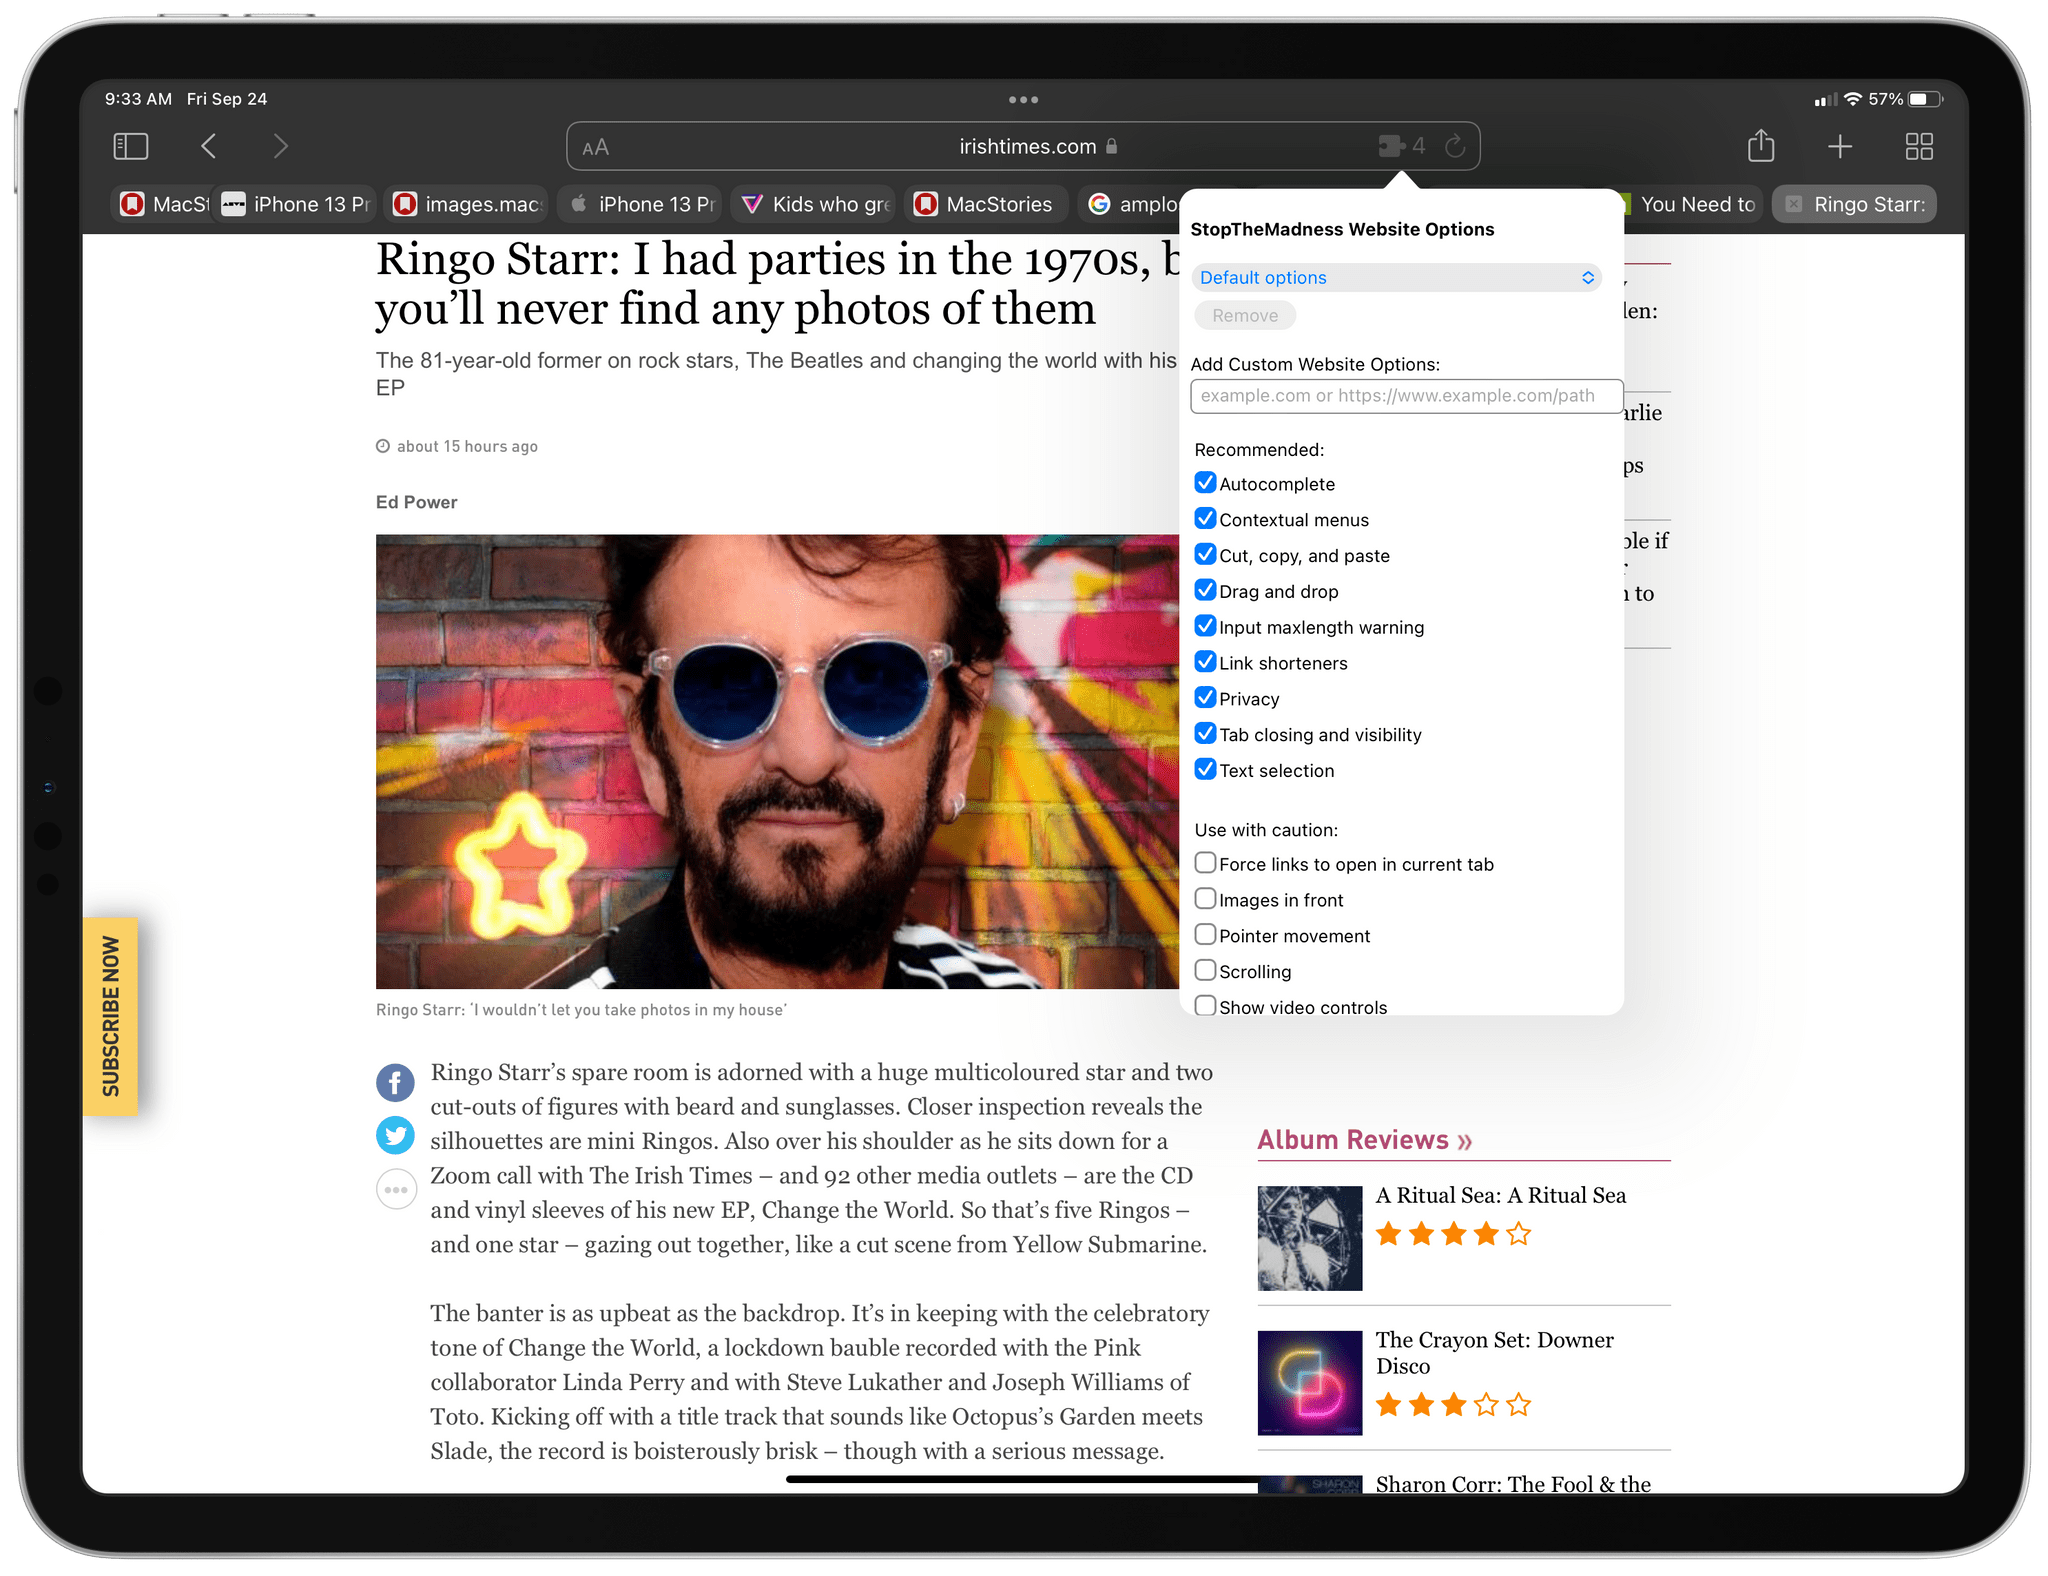Toggle Cut, copy, and paste
The width and height of the screenshot is (2048, 1576).
[1206, 555]
